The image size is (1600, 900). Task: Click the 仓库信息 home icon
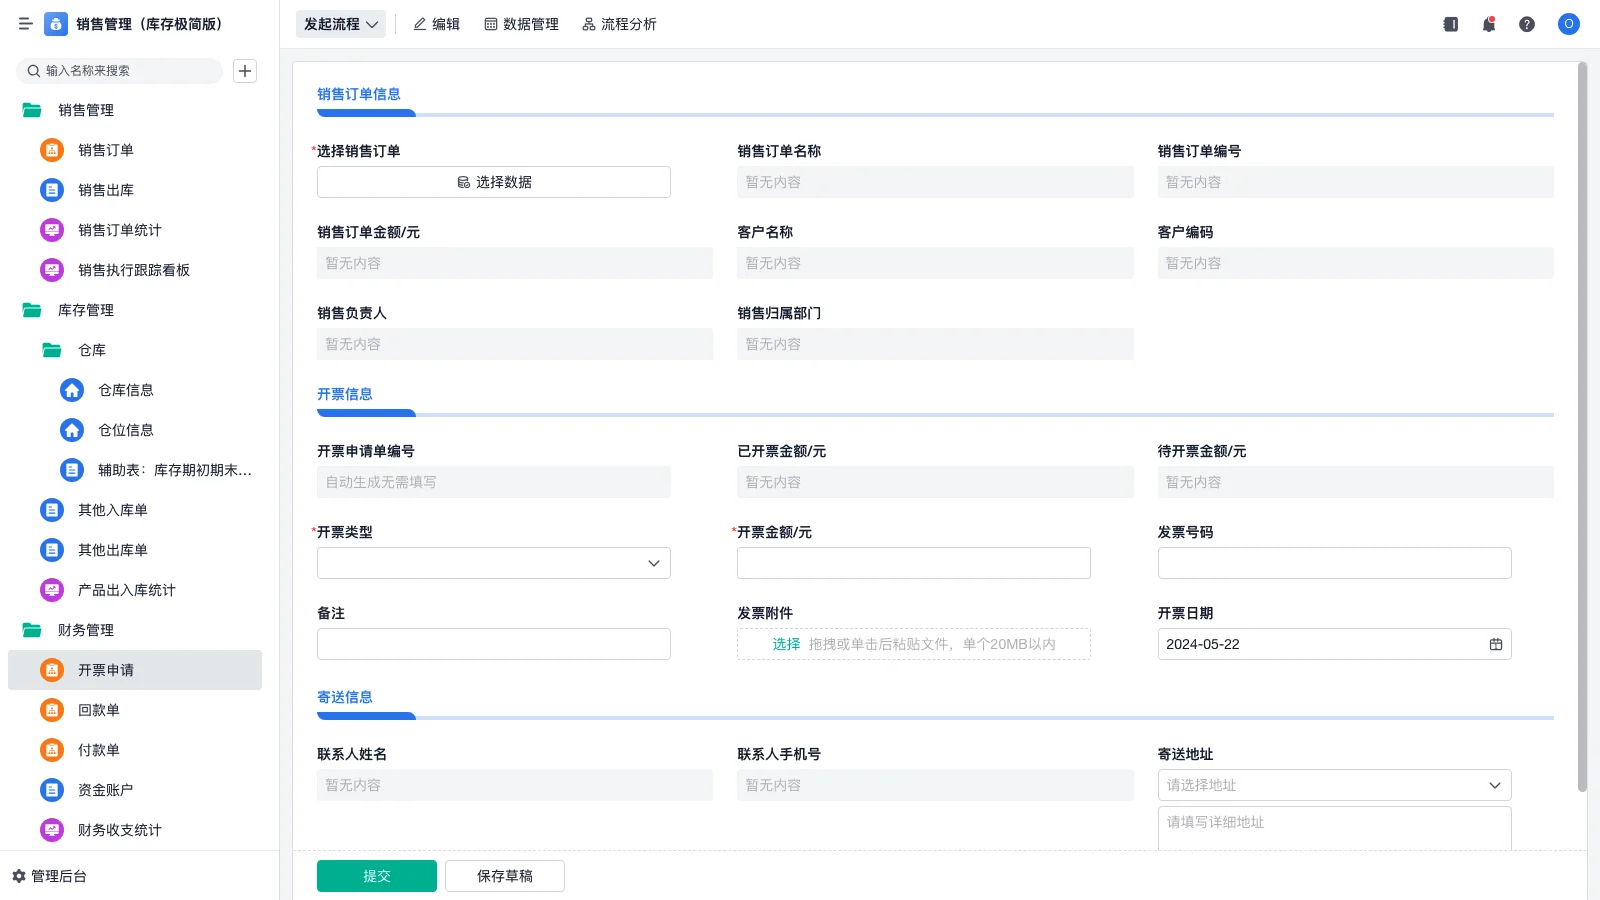(x=71, y=390)
